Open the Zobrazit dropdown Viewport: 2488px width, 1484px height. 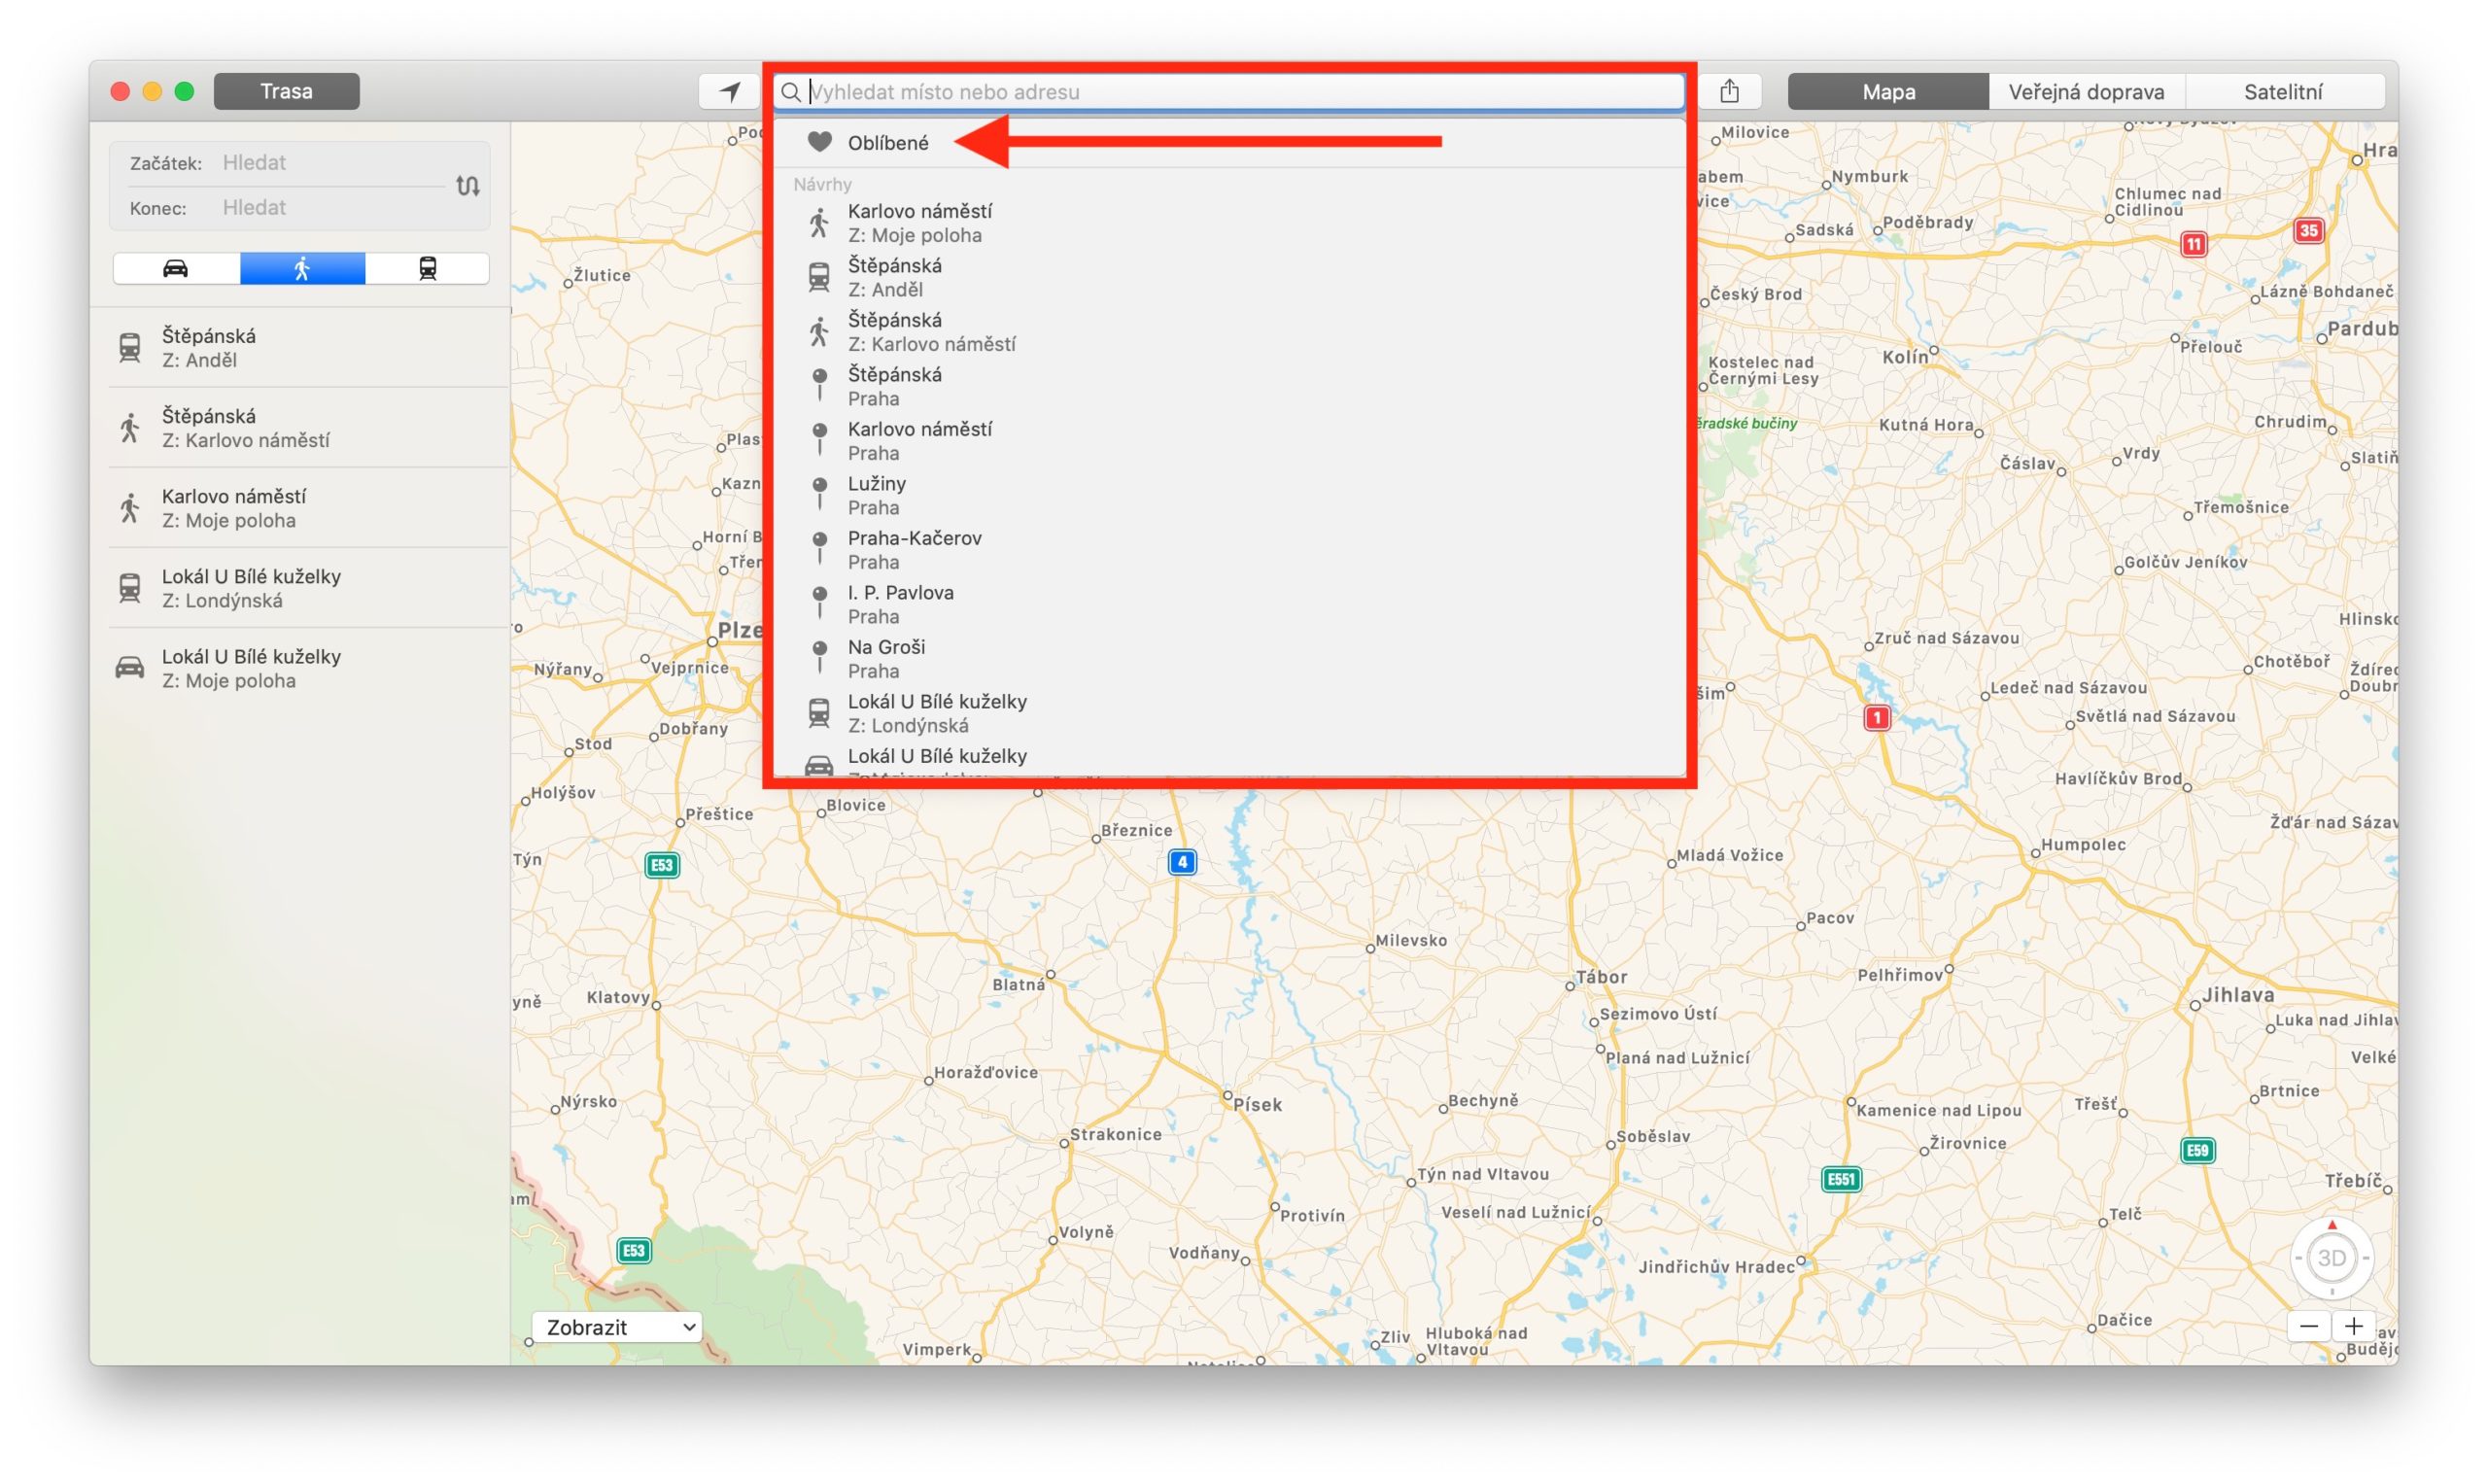(x=616, y=1327)
